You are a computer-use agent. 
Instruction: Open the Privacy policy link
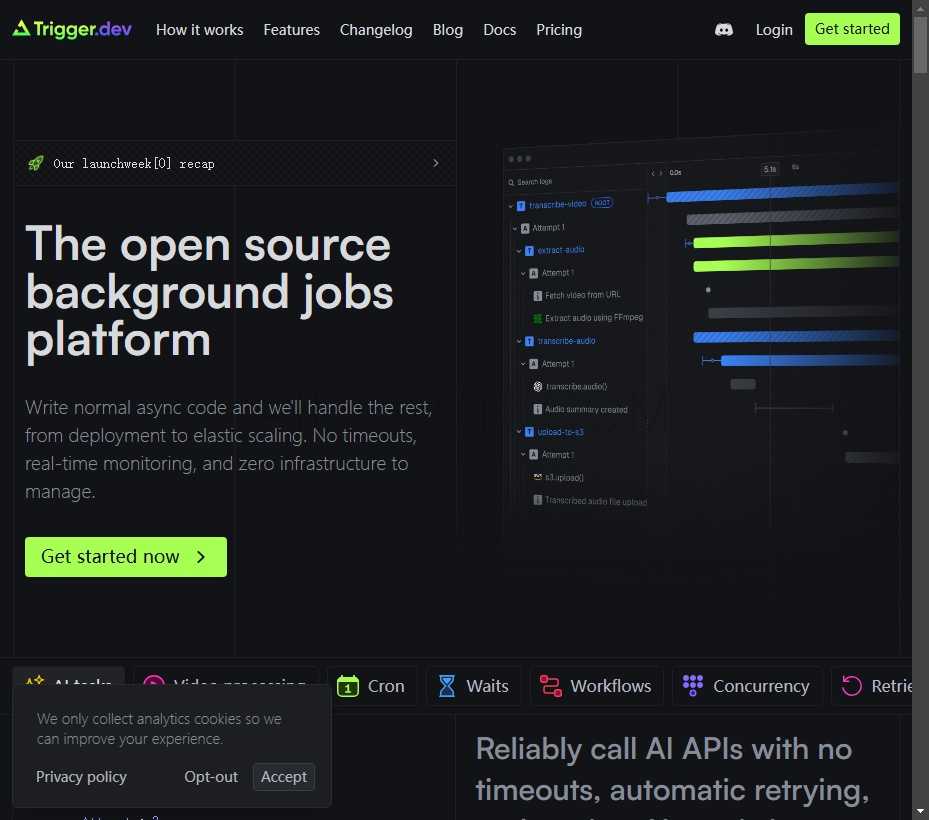tap(81, 777)
